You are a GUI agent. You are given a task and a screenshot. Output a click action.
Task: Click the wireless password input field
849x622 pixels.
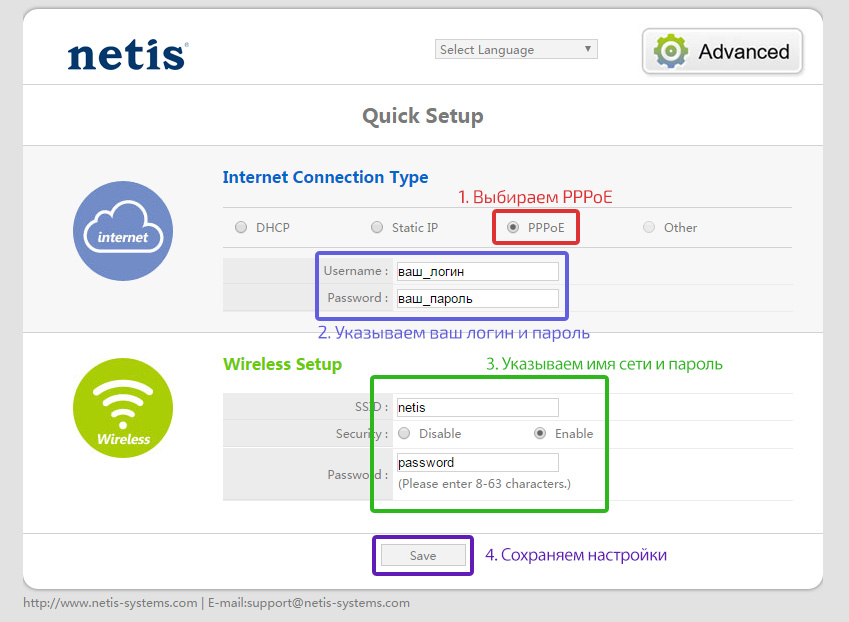(478, 463)
